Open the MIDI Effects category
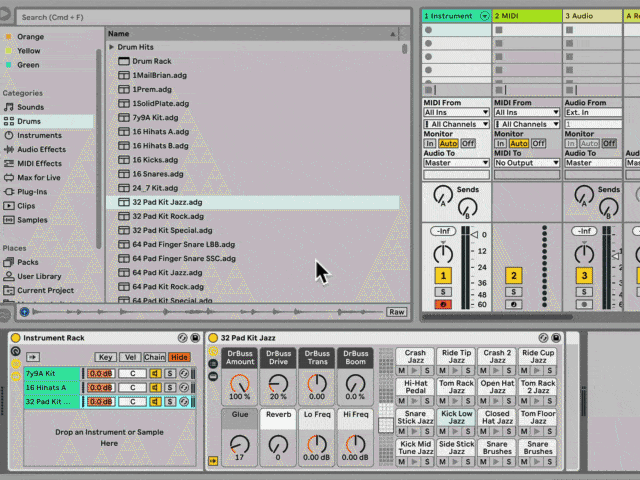 pyautogui.click(x=39, y=163)
